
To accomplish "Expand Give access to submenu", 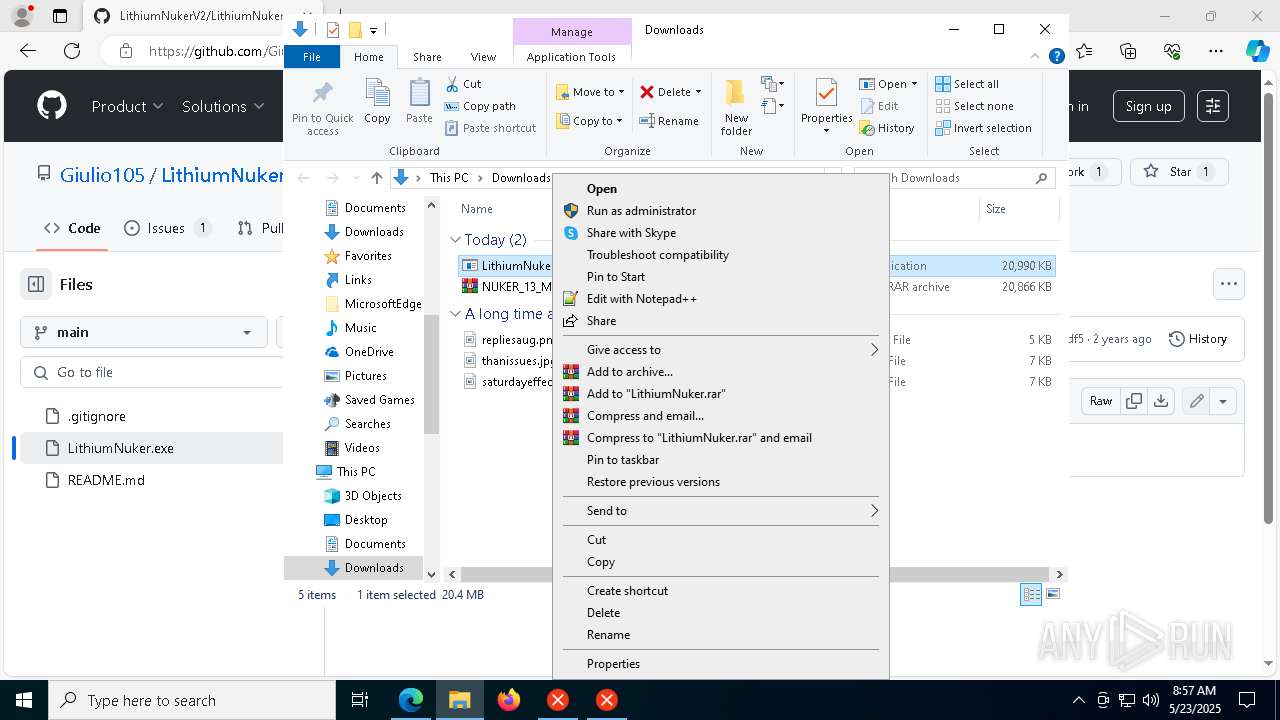I will (x=720, y=350).
